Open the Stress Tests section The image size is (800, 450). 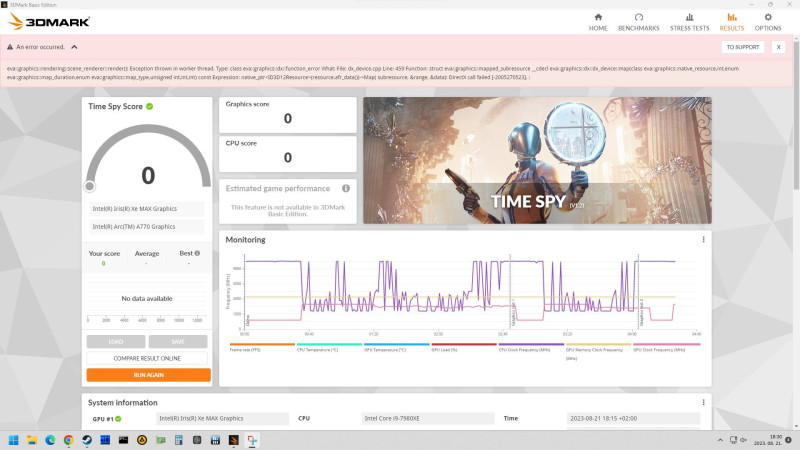coord(689,22)
